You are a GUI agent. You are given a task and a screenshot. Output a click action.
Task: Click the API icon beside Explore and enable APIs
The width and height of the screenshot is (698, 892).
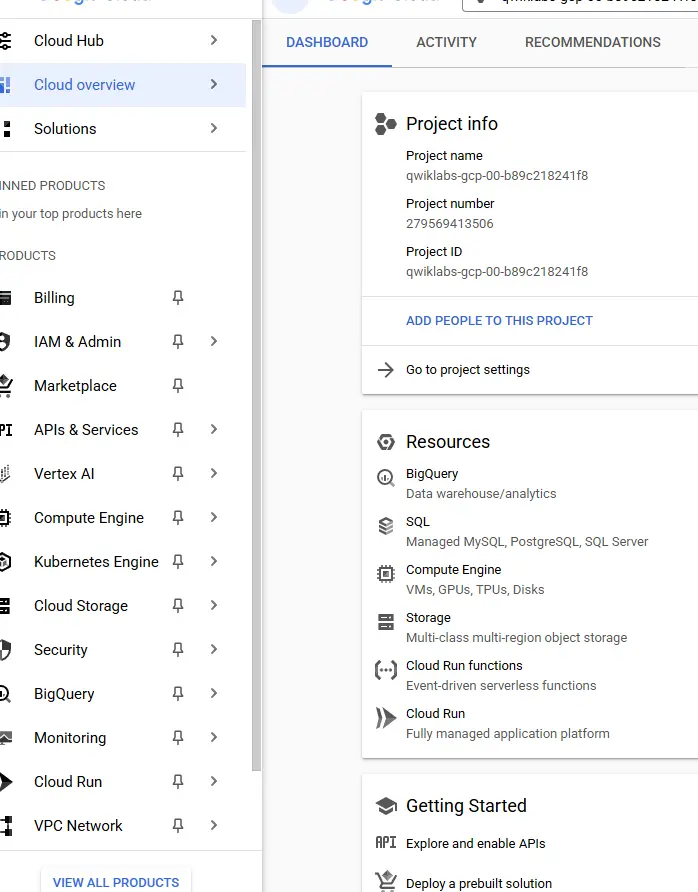pos(386,843)
